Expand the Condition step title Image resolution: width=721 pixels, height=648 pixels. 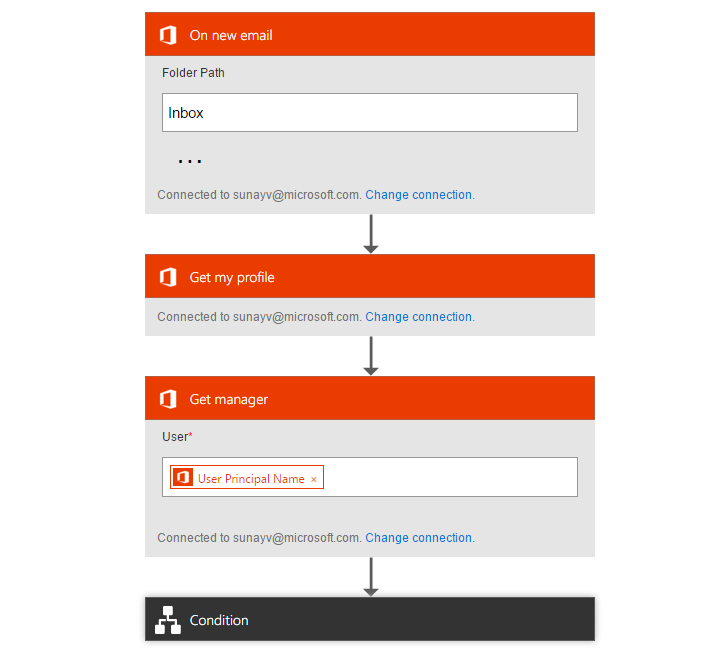click(219, 620)
